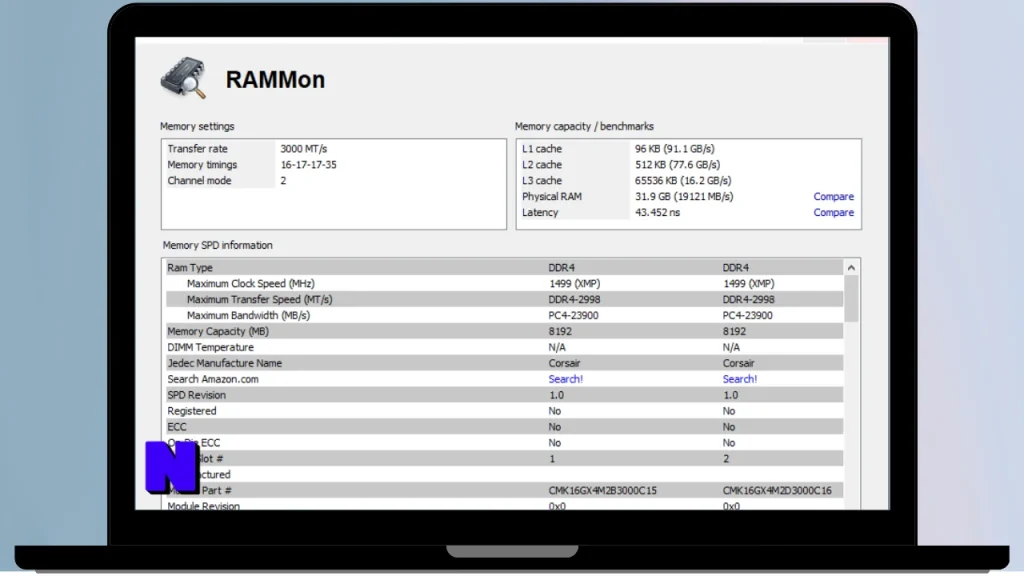This screenshot has height=576, width=1024.
Task: Select first module's 1499 (XMP) cell
Action: (x=574, y=283)
